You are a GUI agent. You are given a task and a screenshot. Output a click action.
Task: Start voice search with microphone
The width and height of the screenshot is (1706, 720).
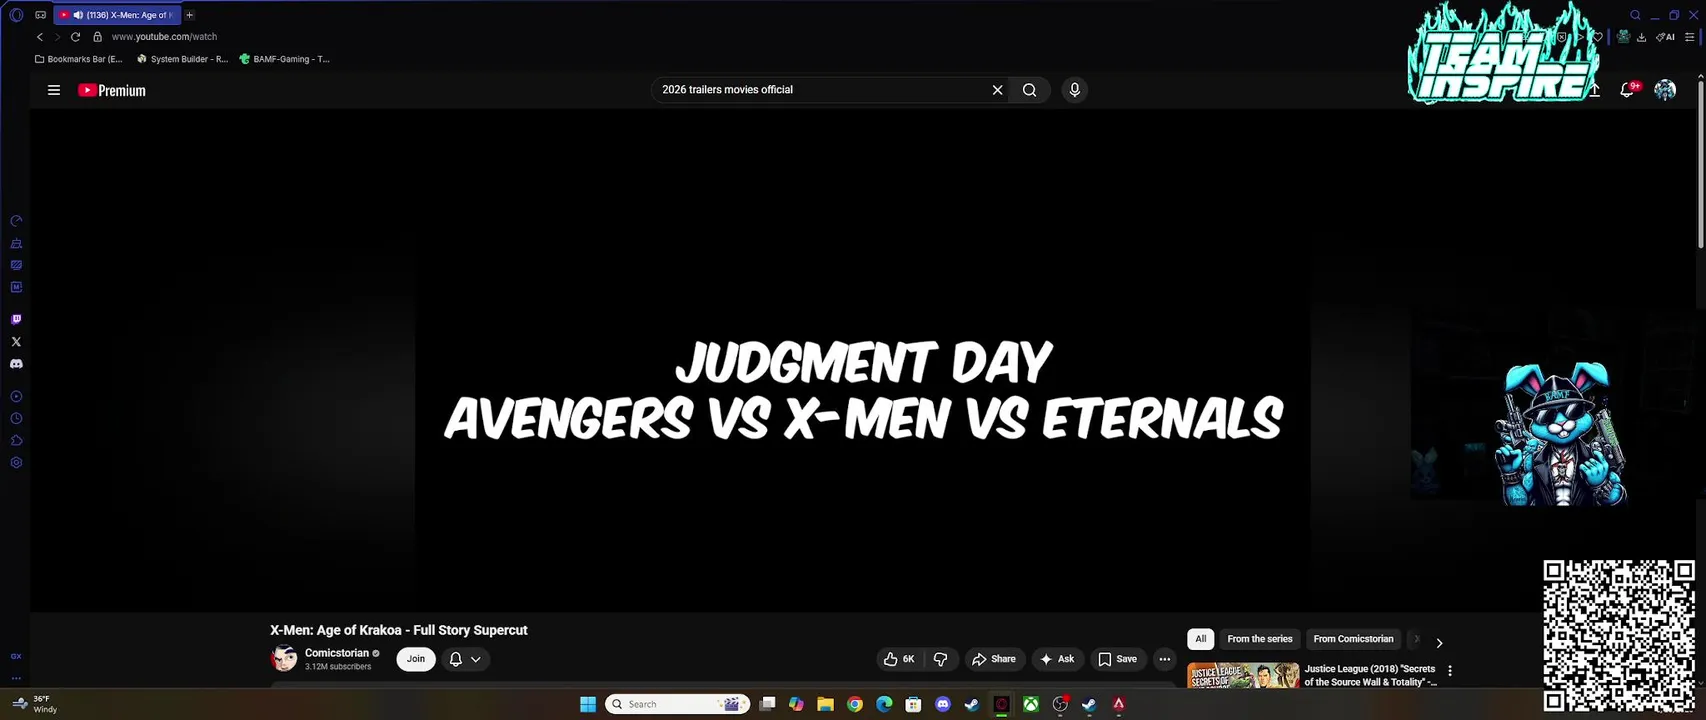coord(1074,90)
